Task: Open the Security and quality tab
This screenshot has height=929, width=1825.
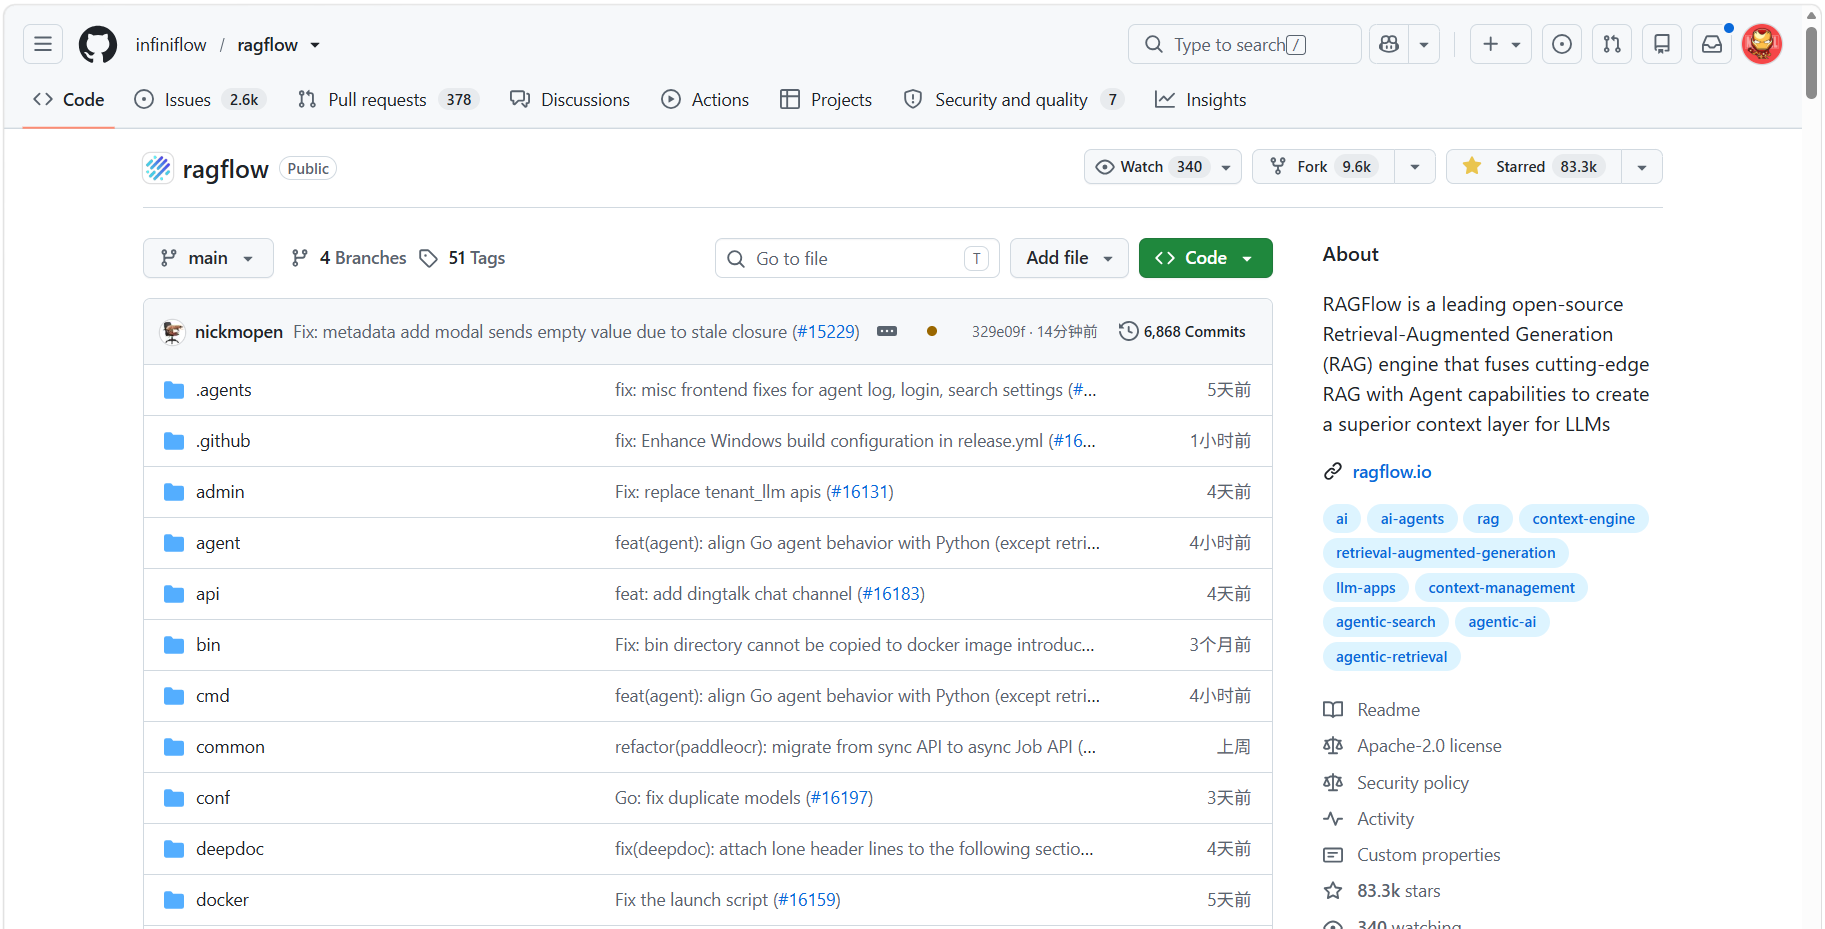Action: (x=1013, y=100)
